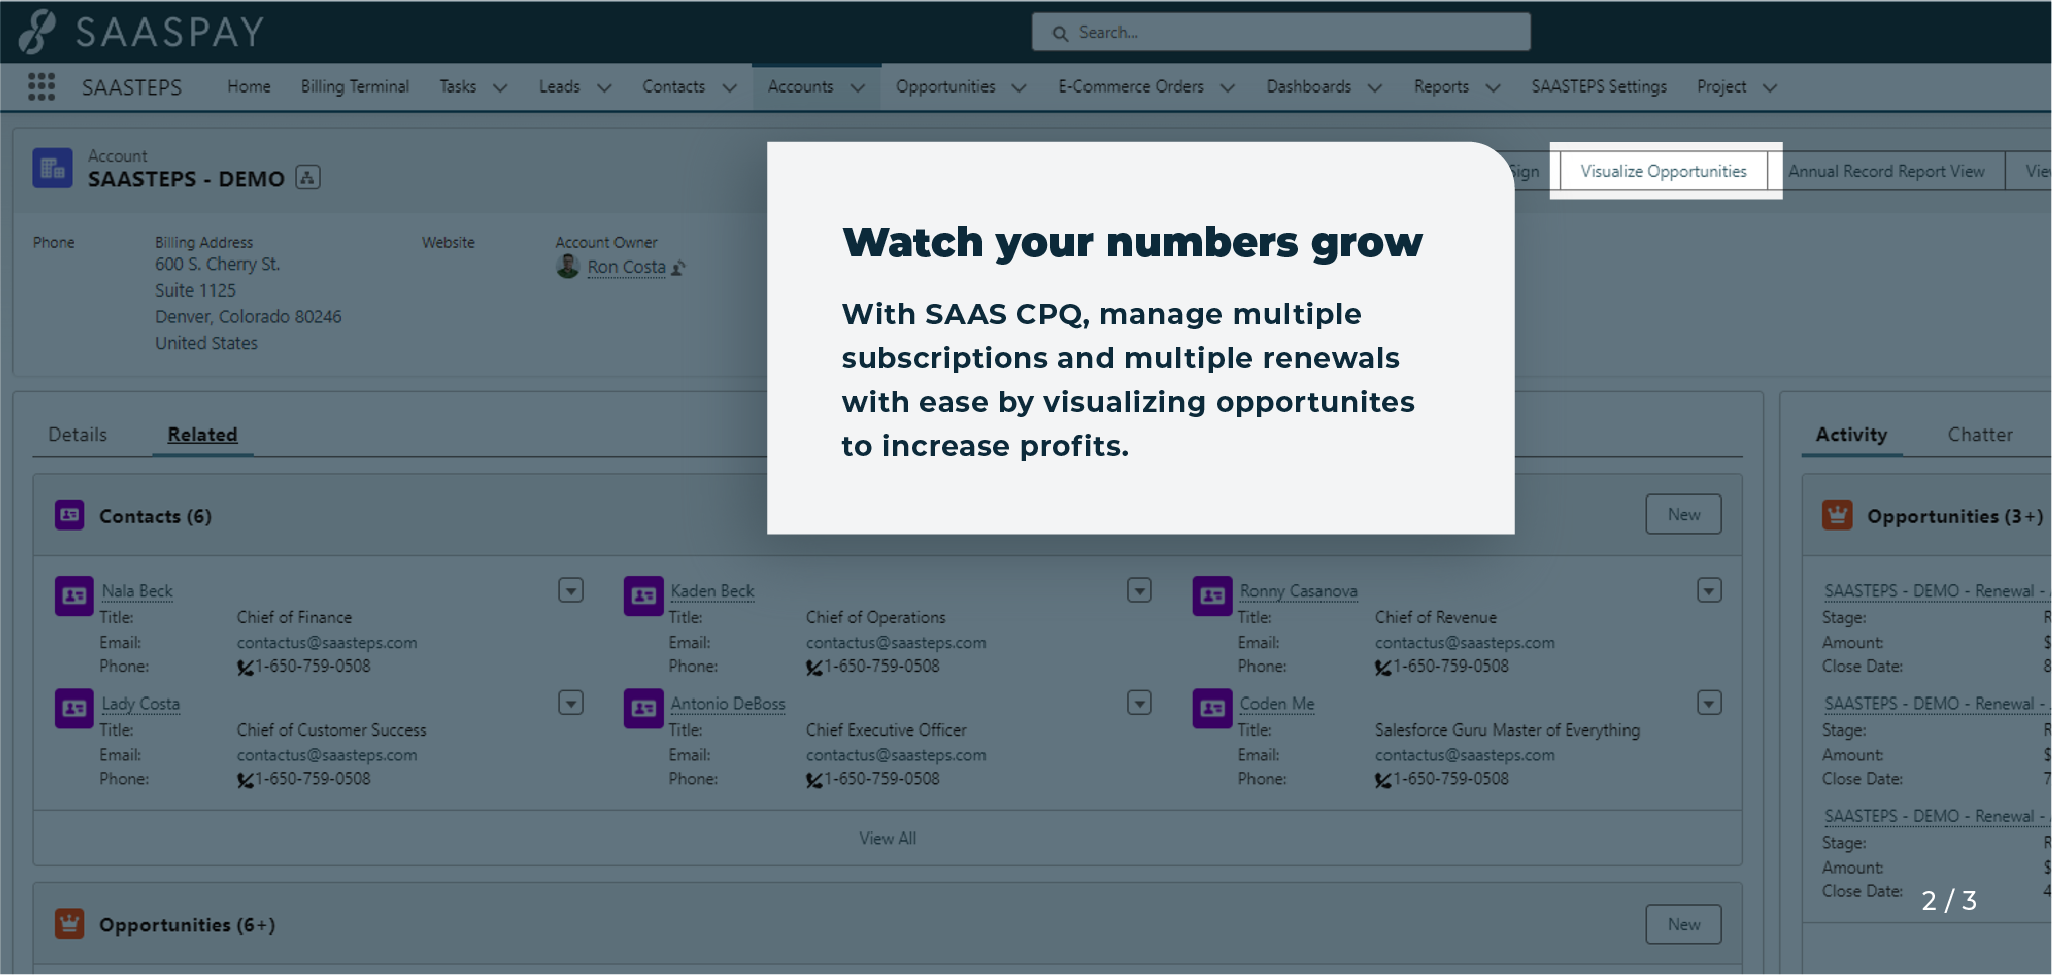Click the phone dial icon for Nala Beck
This screenshot has height=975, width=2052.
point(245,667)
